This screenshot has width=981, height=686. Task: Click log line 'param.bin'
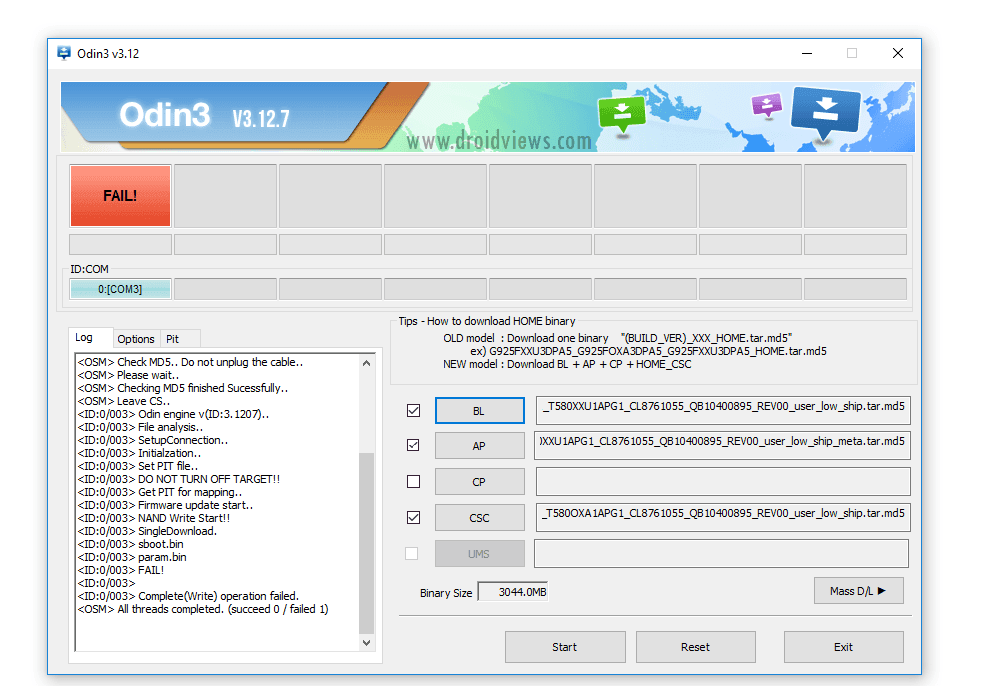[x=132, y=557]
